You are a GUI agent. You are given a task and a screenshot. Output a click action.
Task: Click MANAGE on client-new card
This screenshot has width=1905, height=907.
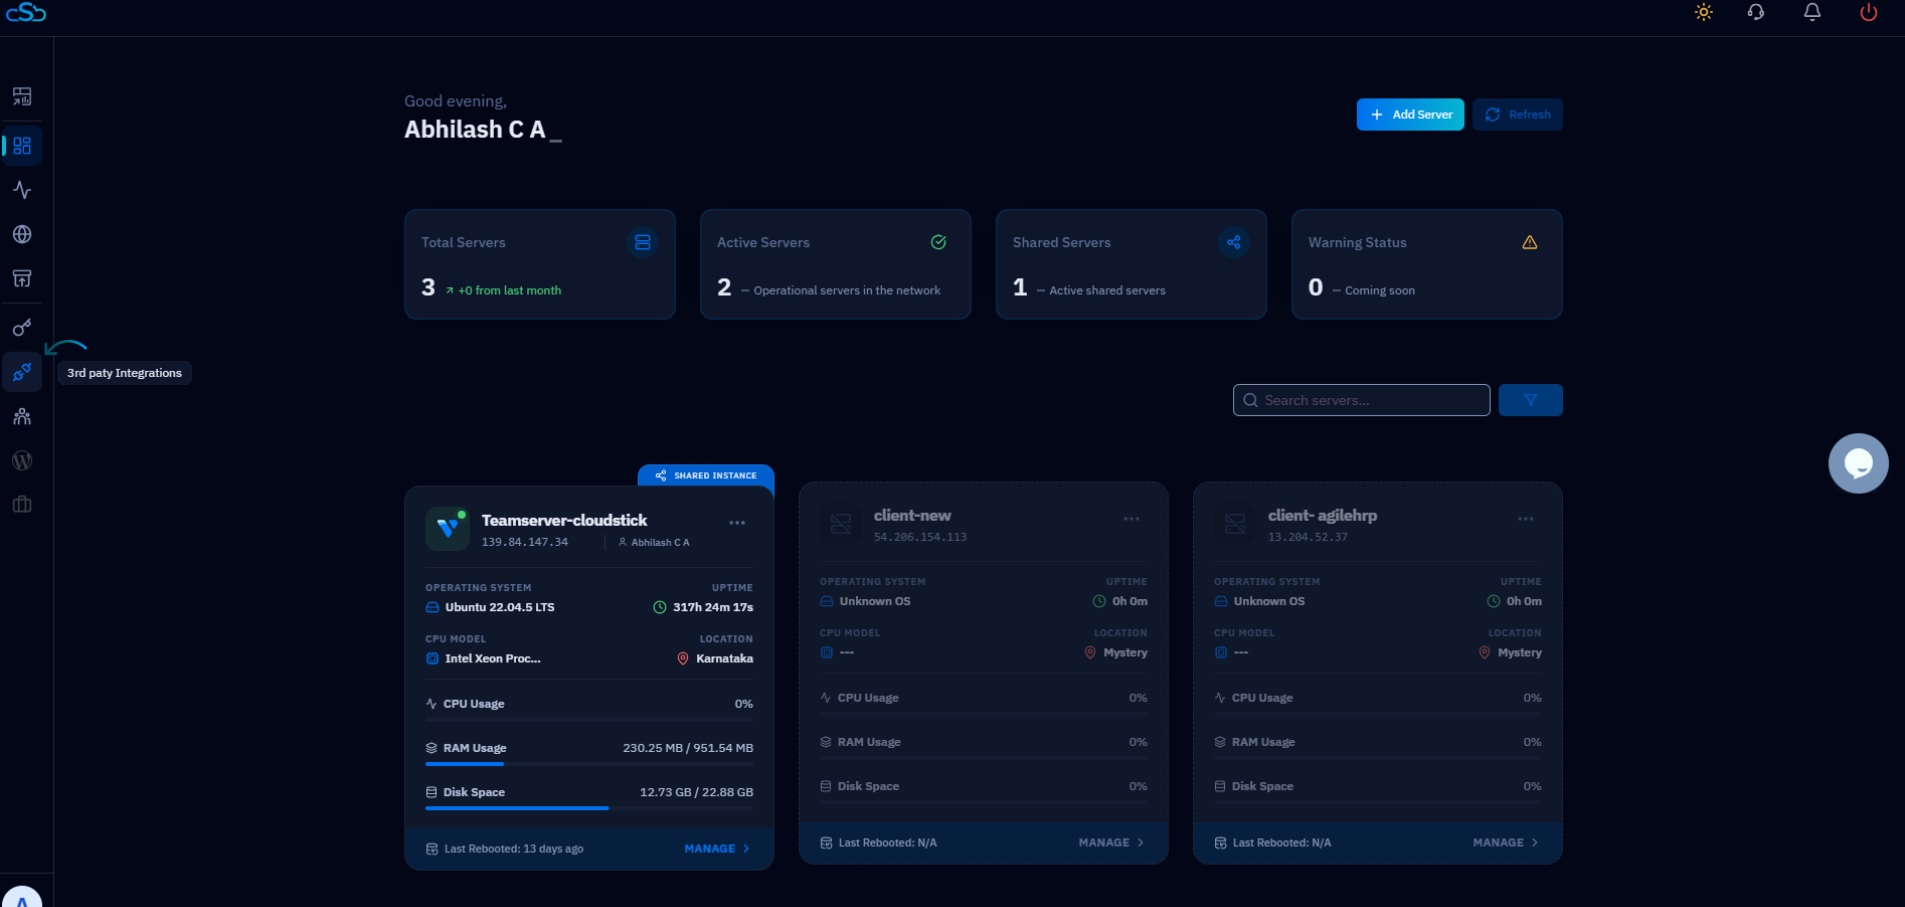pos(1111,842)
